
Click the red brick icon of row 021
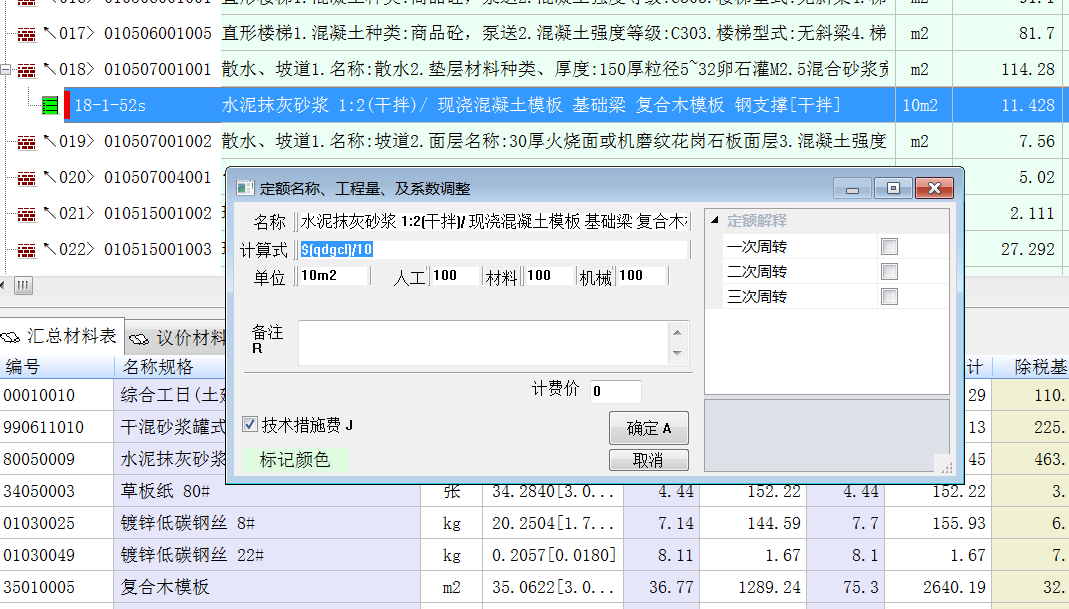pyautogui.click(x=26, y=215)
